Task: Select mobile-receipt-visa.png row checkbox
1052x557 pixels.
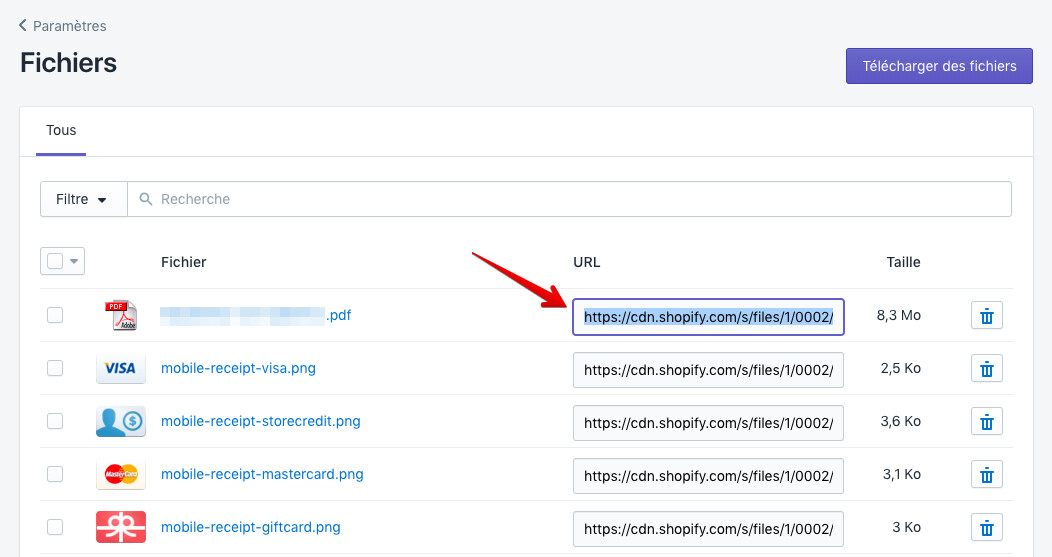Action: pyautogui.click(x=55, y=368)
